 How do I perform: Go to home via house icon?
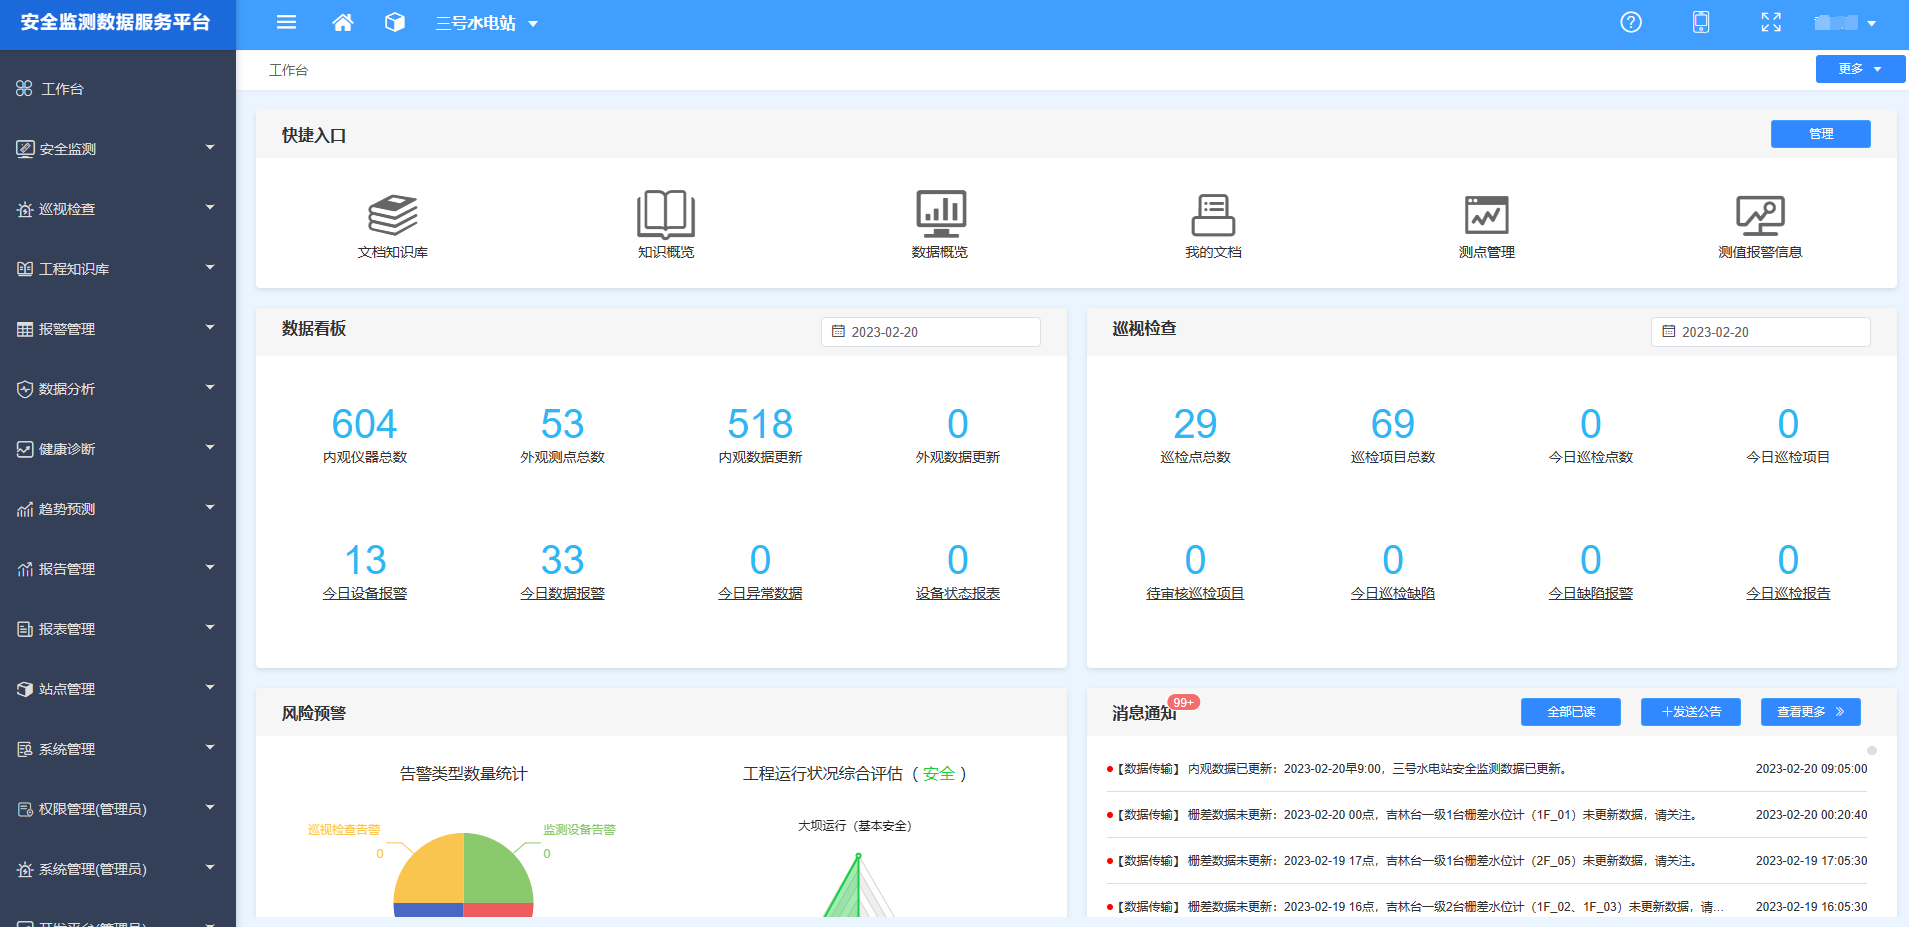pyautogui.click(x=342, y=22)
